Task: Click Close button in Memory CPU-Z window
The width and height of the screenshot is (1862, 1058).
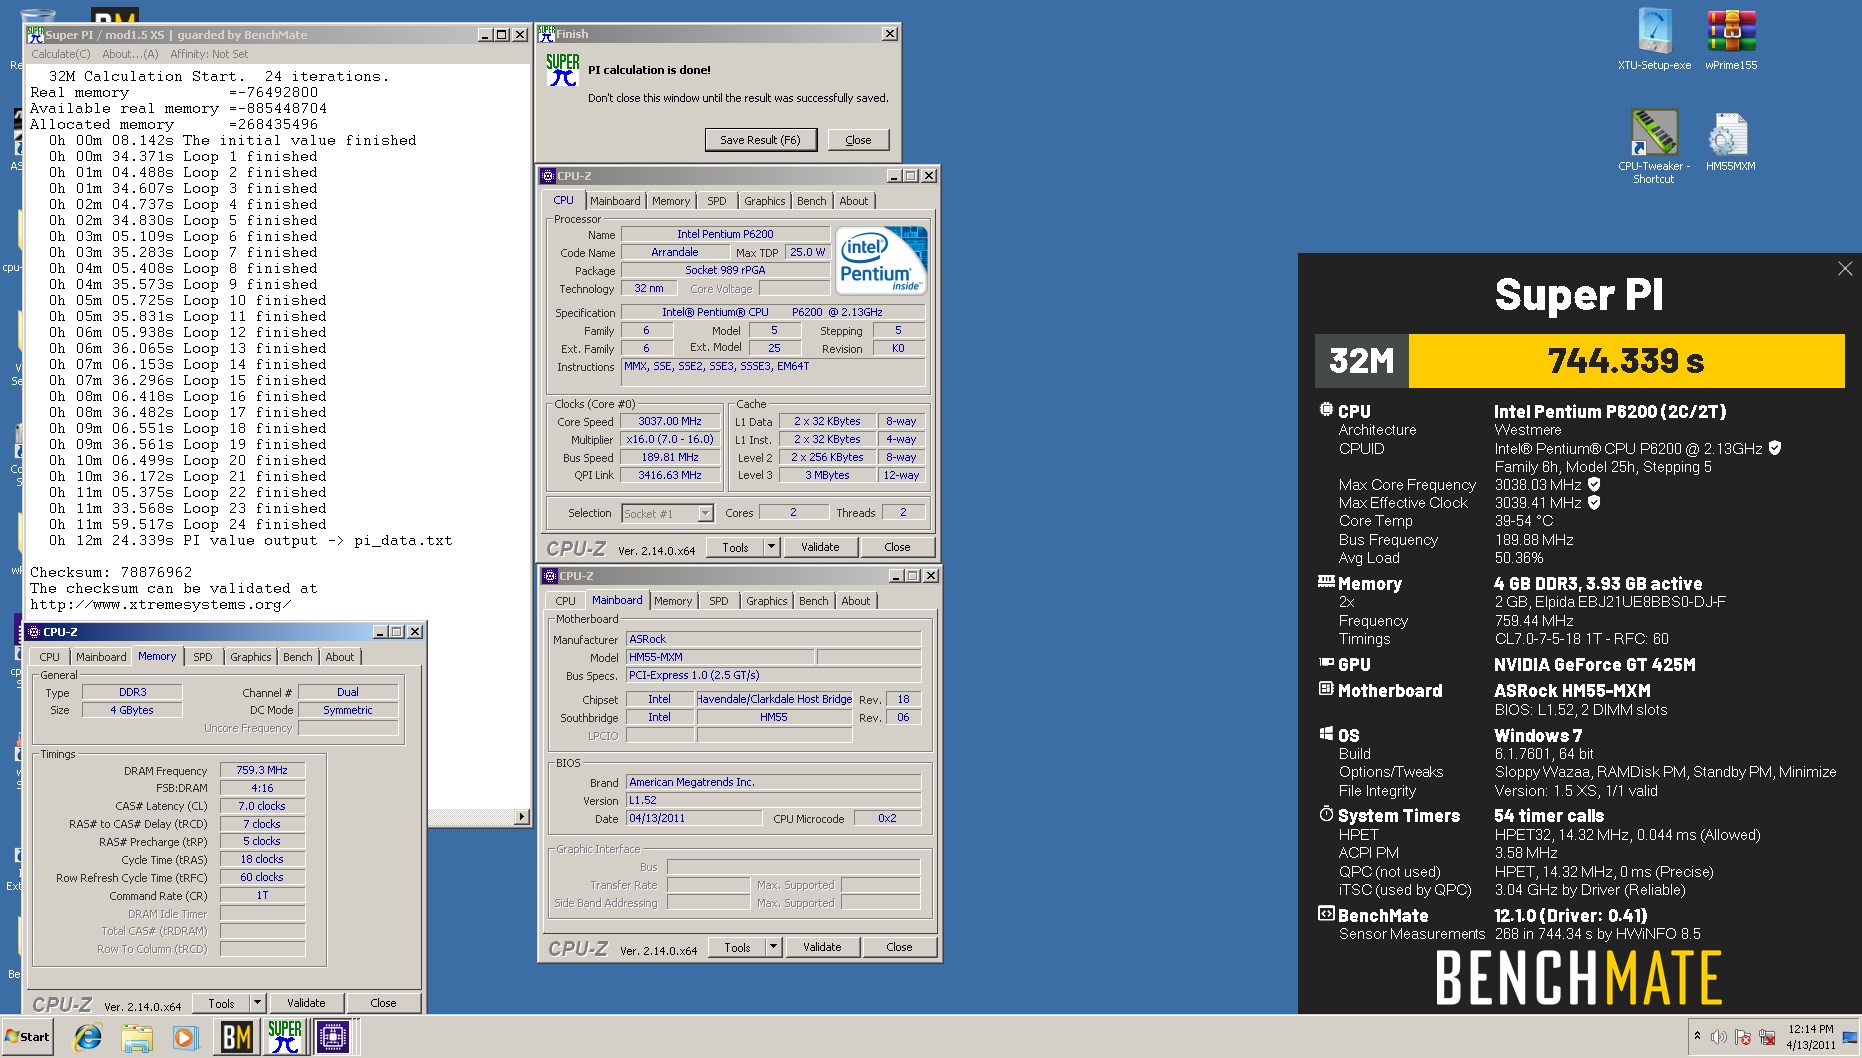Action: 383,1003
